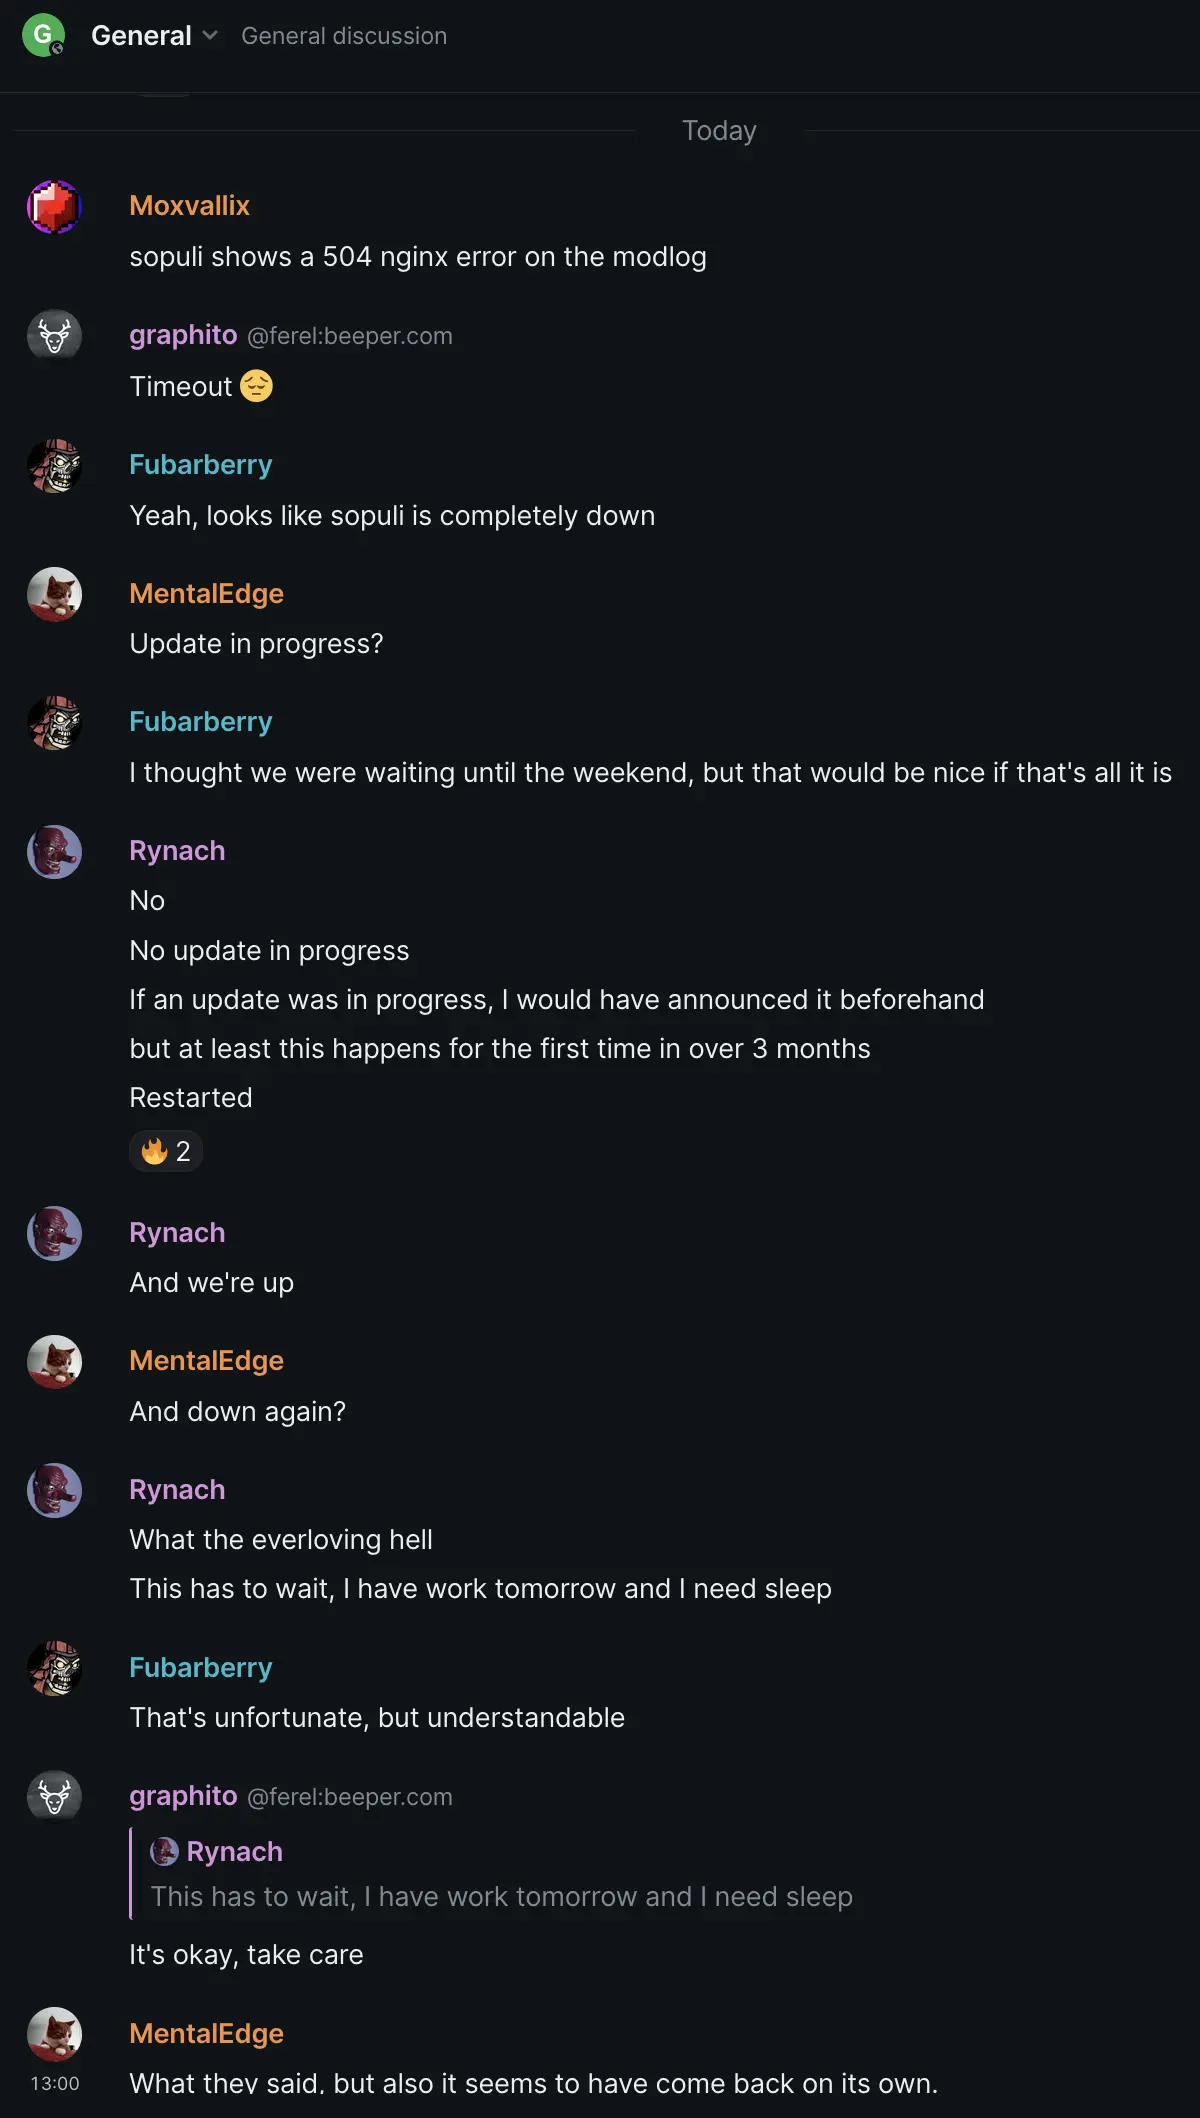Open MentalEdge's avatar beside And down again
The height and width of the screenshot is (2118, 1200).
tap(54, 1362)
